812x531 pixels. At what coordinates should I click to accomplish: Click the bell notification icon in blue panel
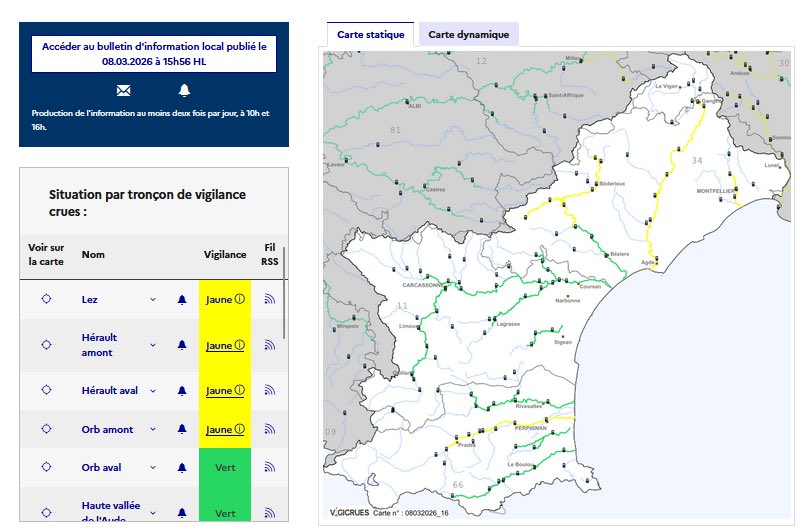click(184, 91)
